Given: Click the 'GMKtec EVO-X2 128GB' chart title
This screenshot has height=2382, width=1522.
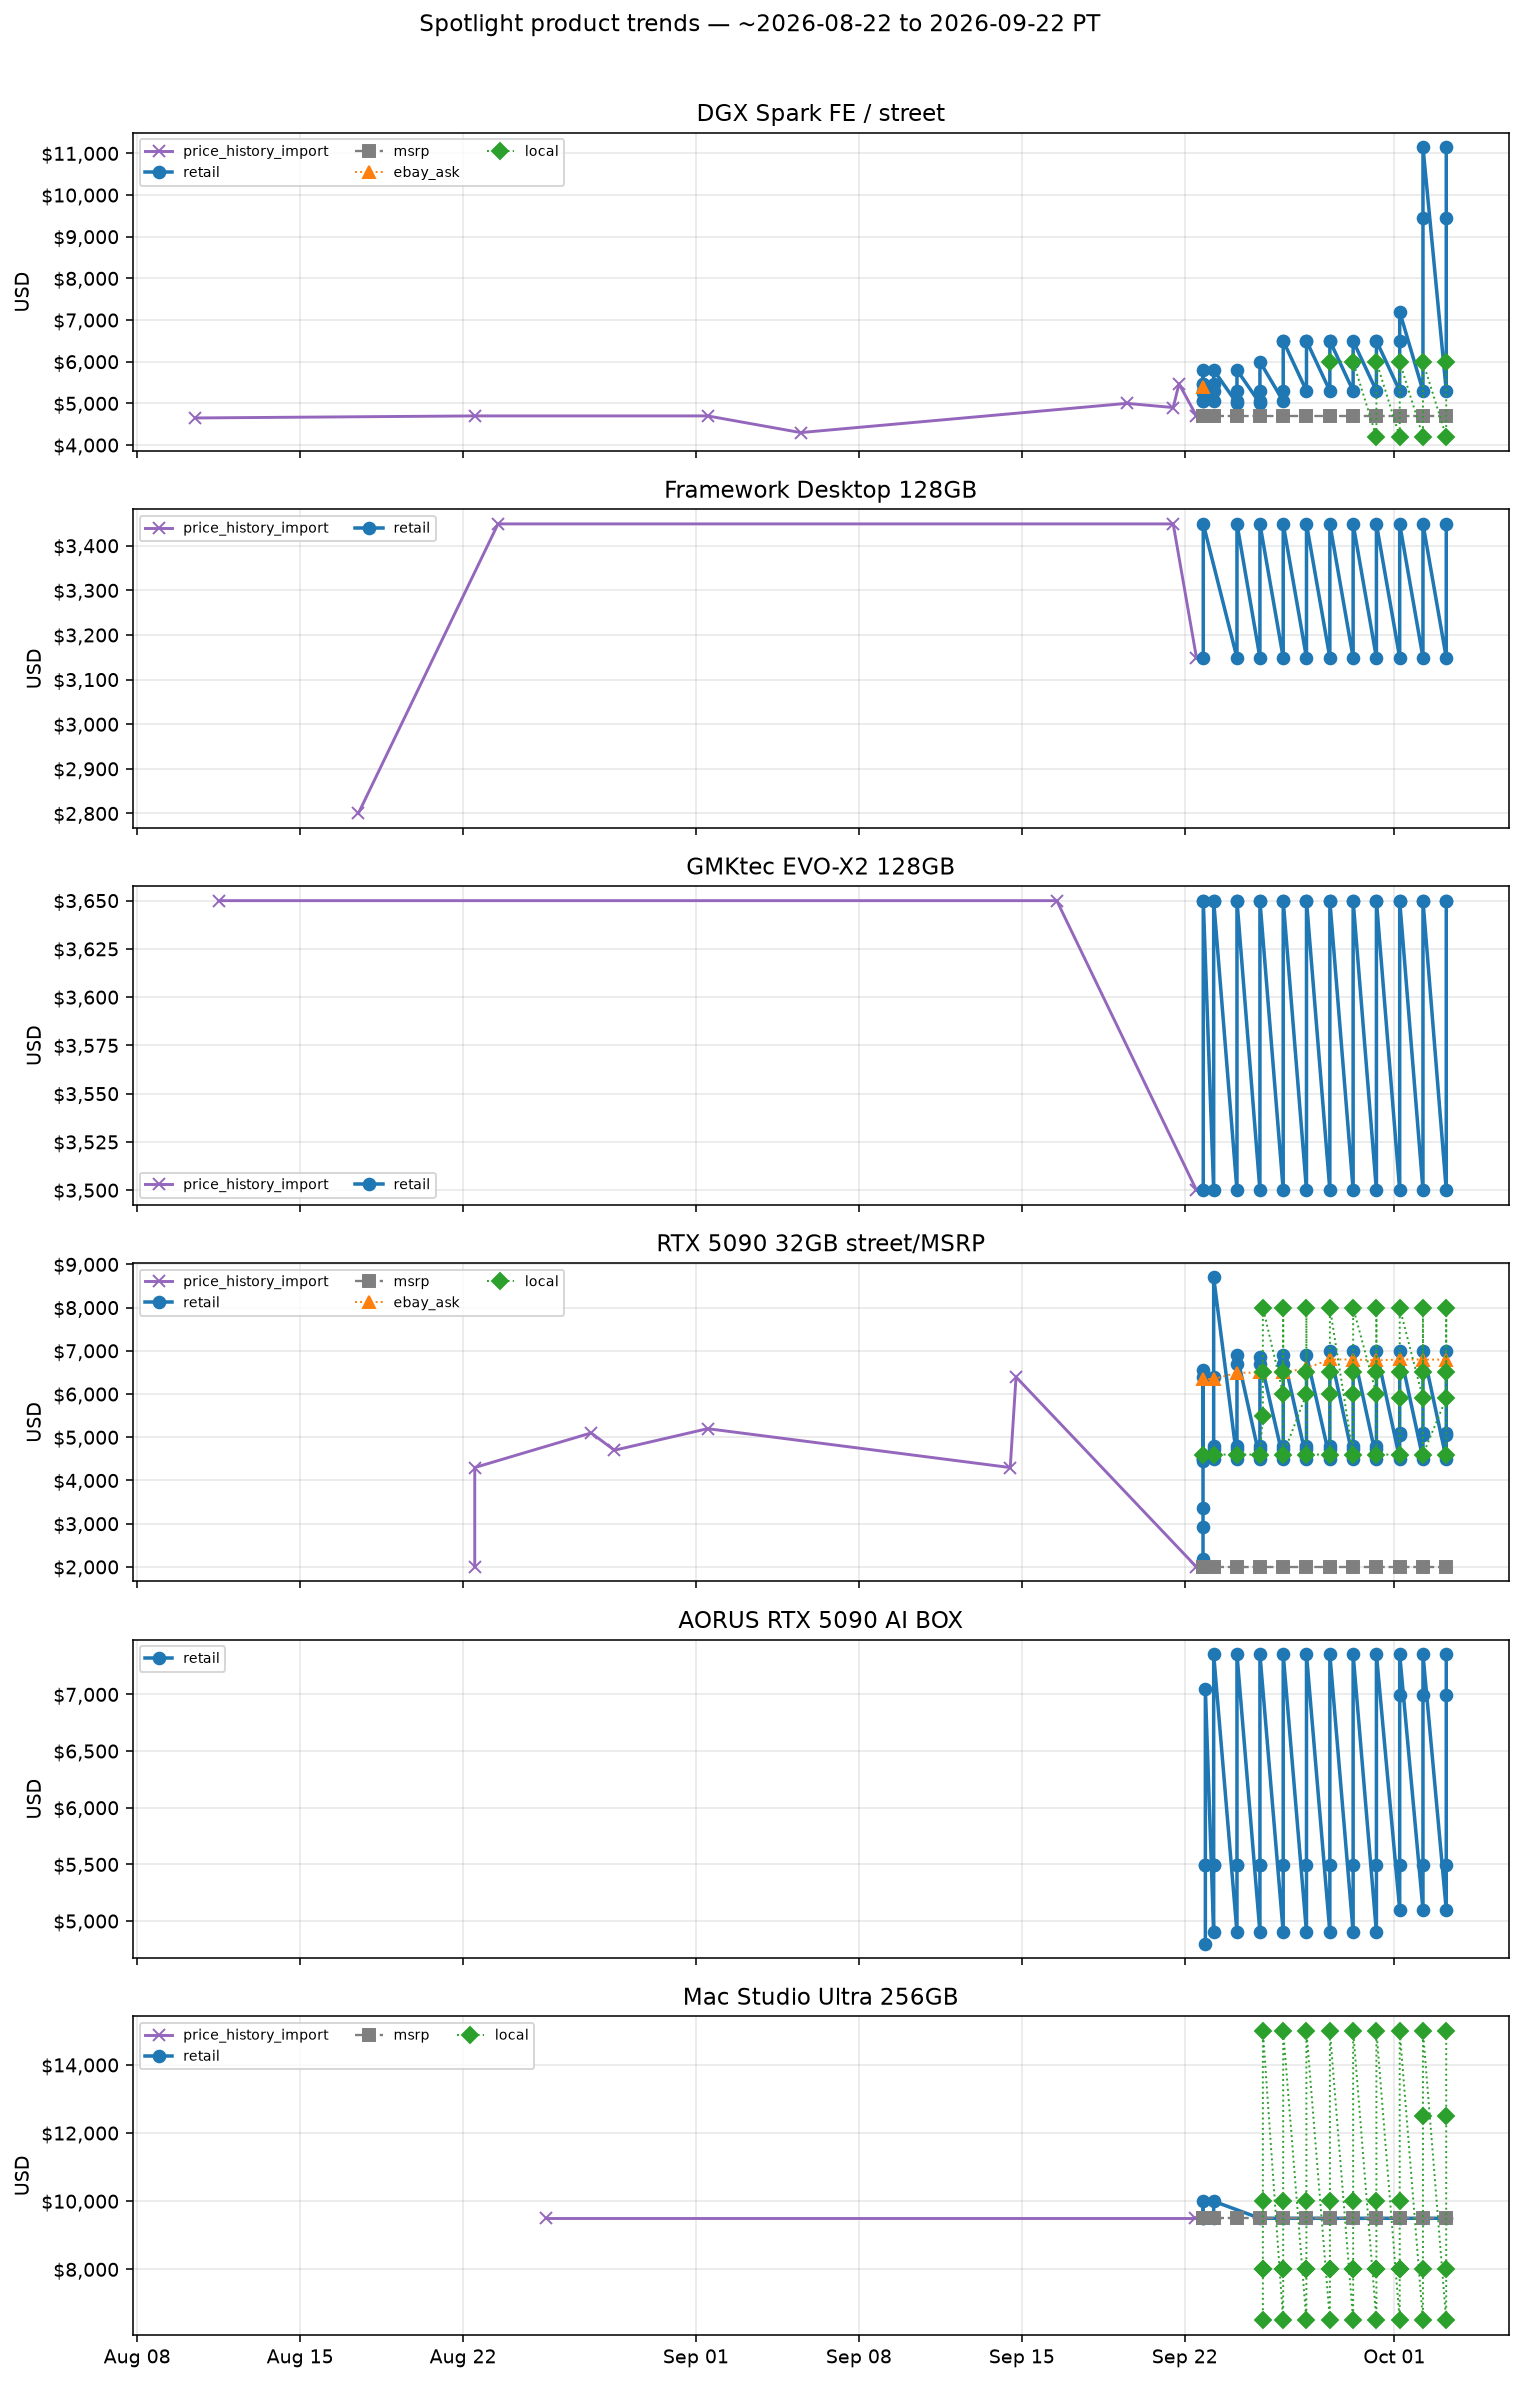Looking at the screenshot, I should [x=820, y=867].
